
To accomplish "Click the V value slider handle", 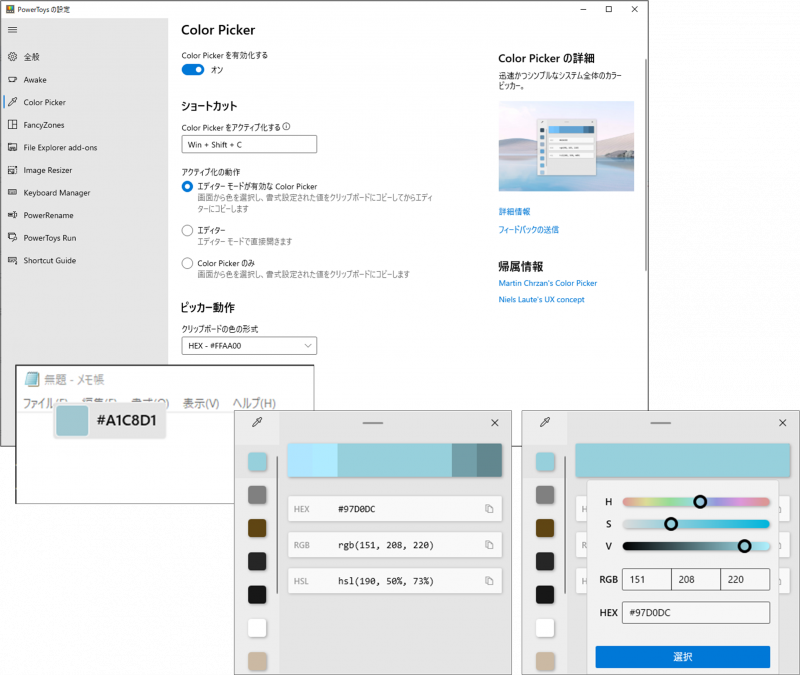I will (x=744, y=546).
